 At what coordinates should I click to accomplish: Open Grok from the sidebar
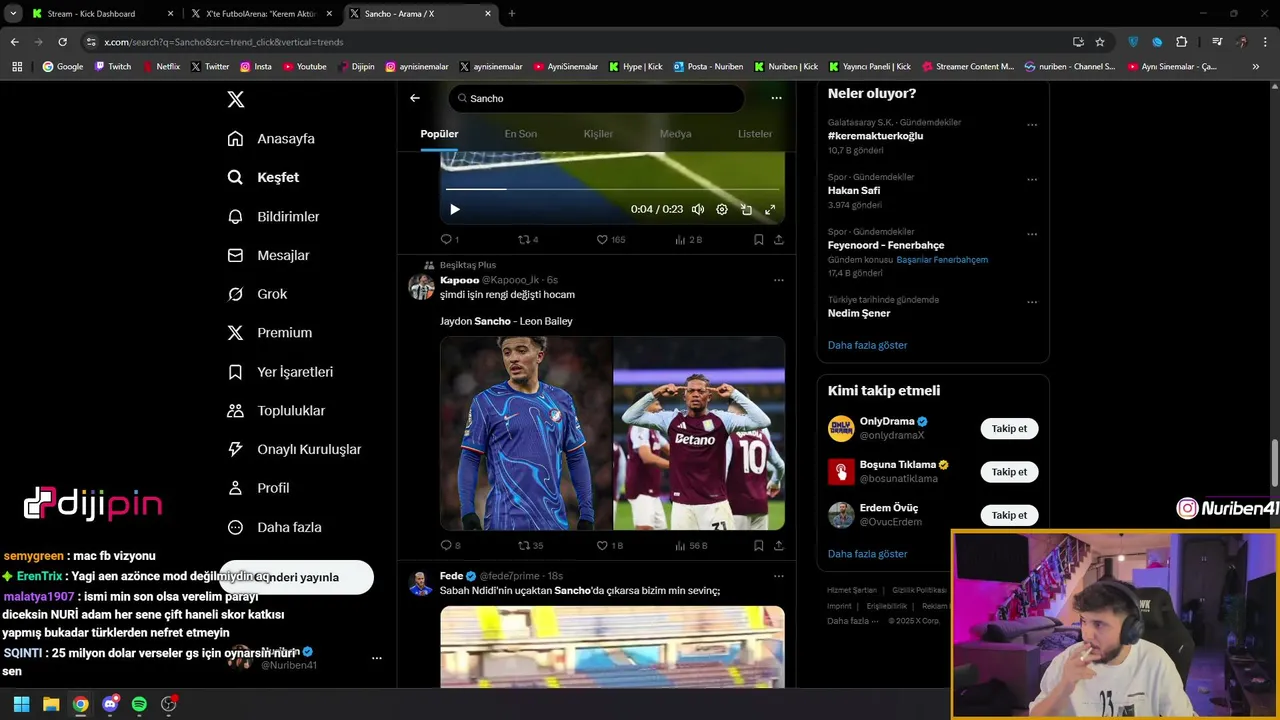[x=257, y=294]
